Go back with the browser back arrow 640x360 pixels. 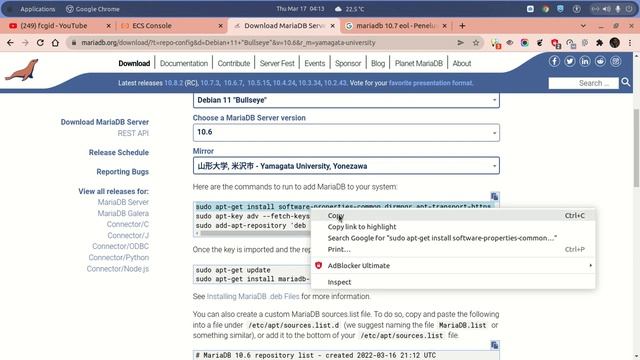10,42
